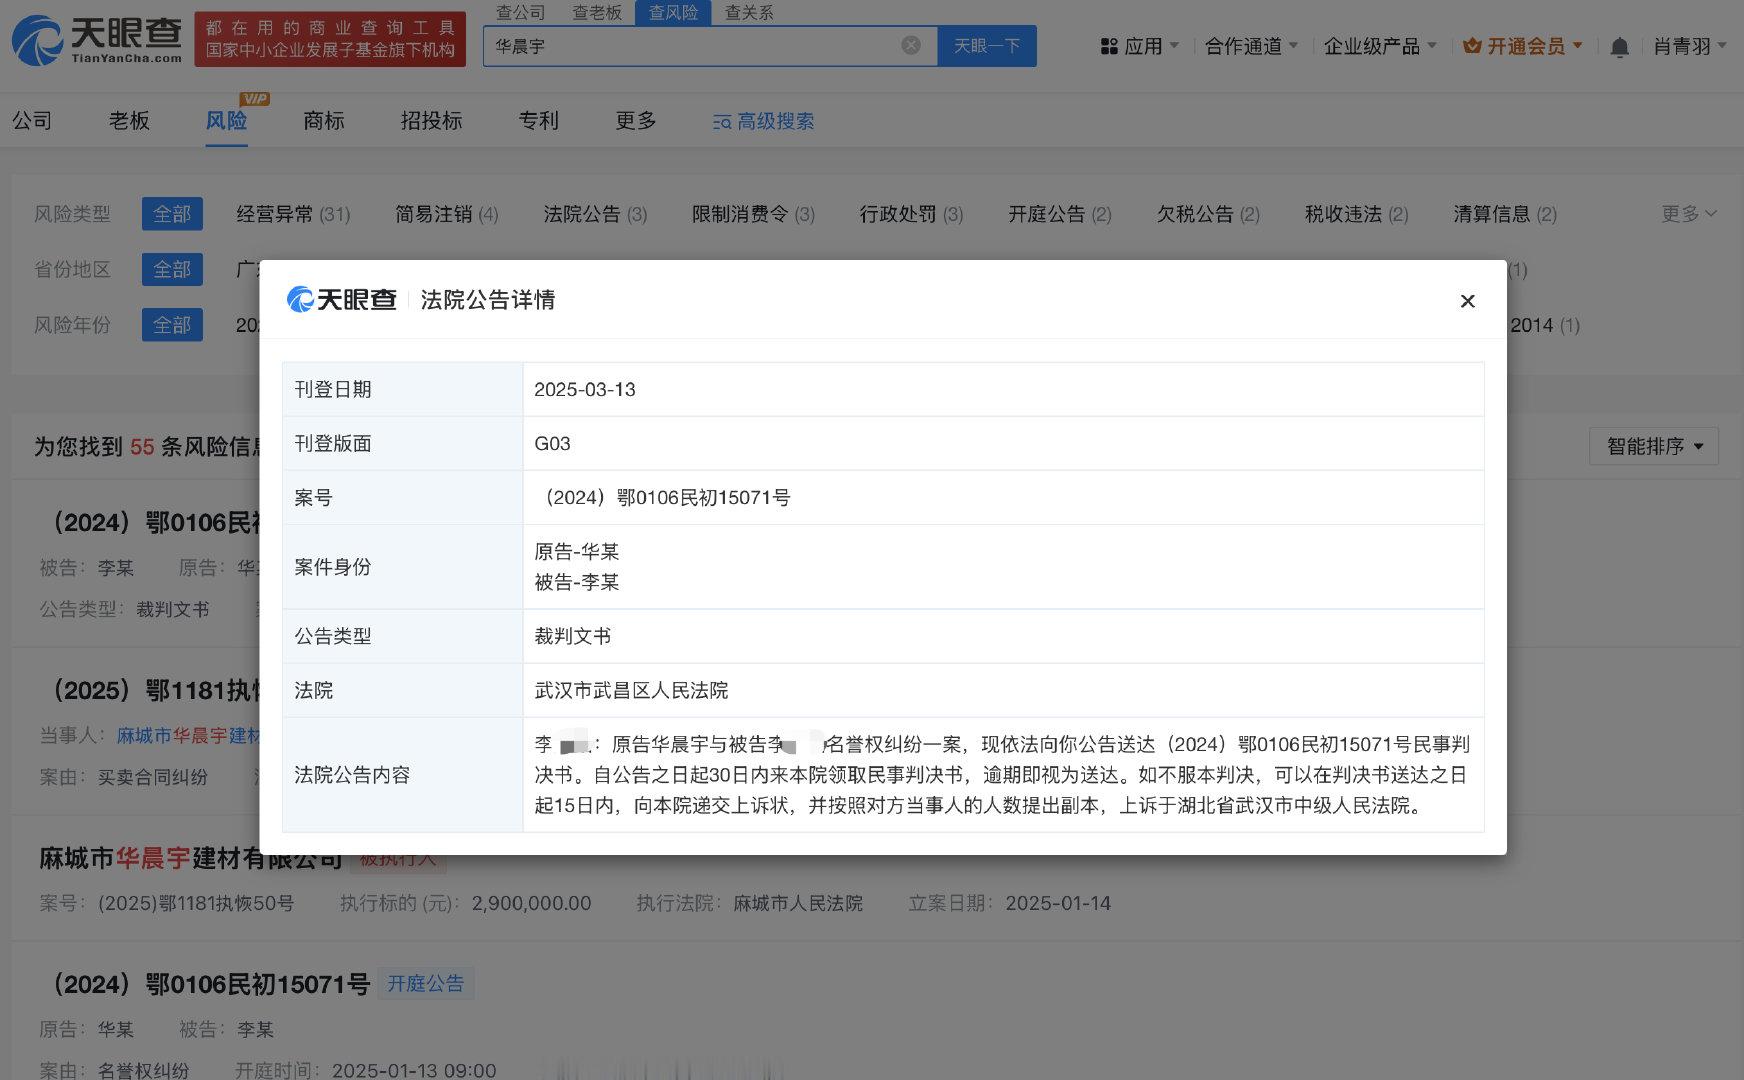Expand the 企业级产品 dropdown
Screen dimensions: 1744x1080
pyautogui.click(x=1380, y=46)
